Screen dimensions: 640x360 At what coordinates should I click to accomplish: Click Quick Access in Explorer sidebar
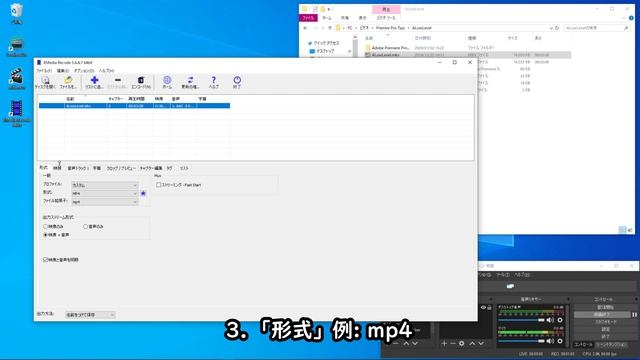coord(325,43)
